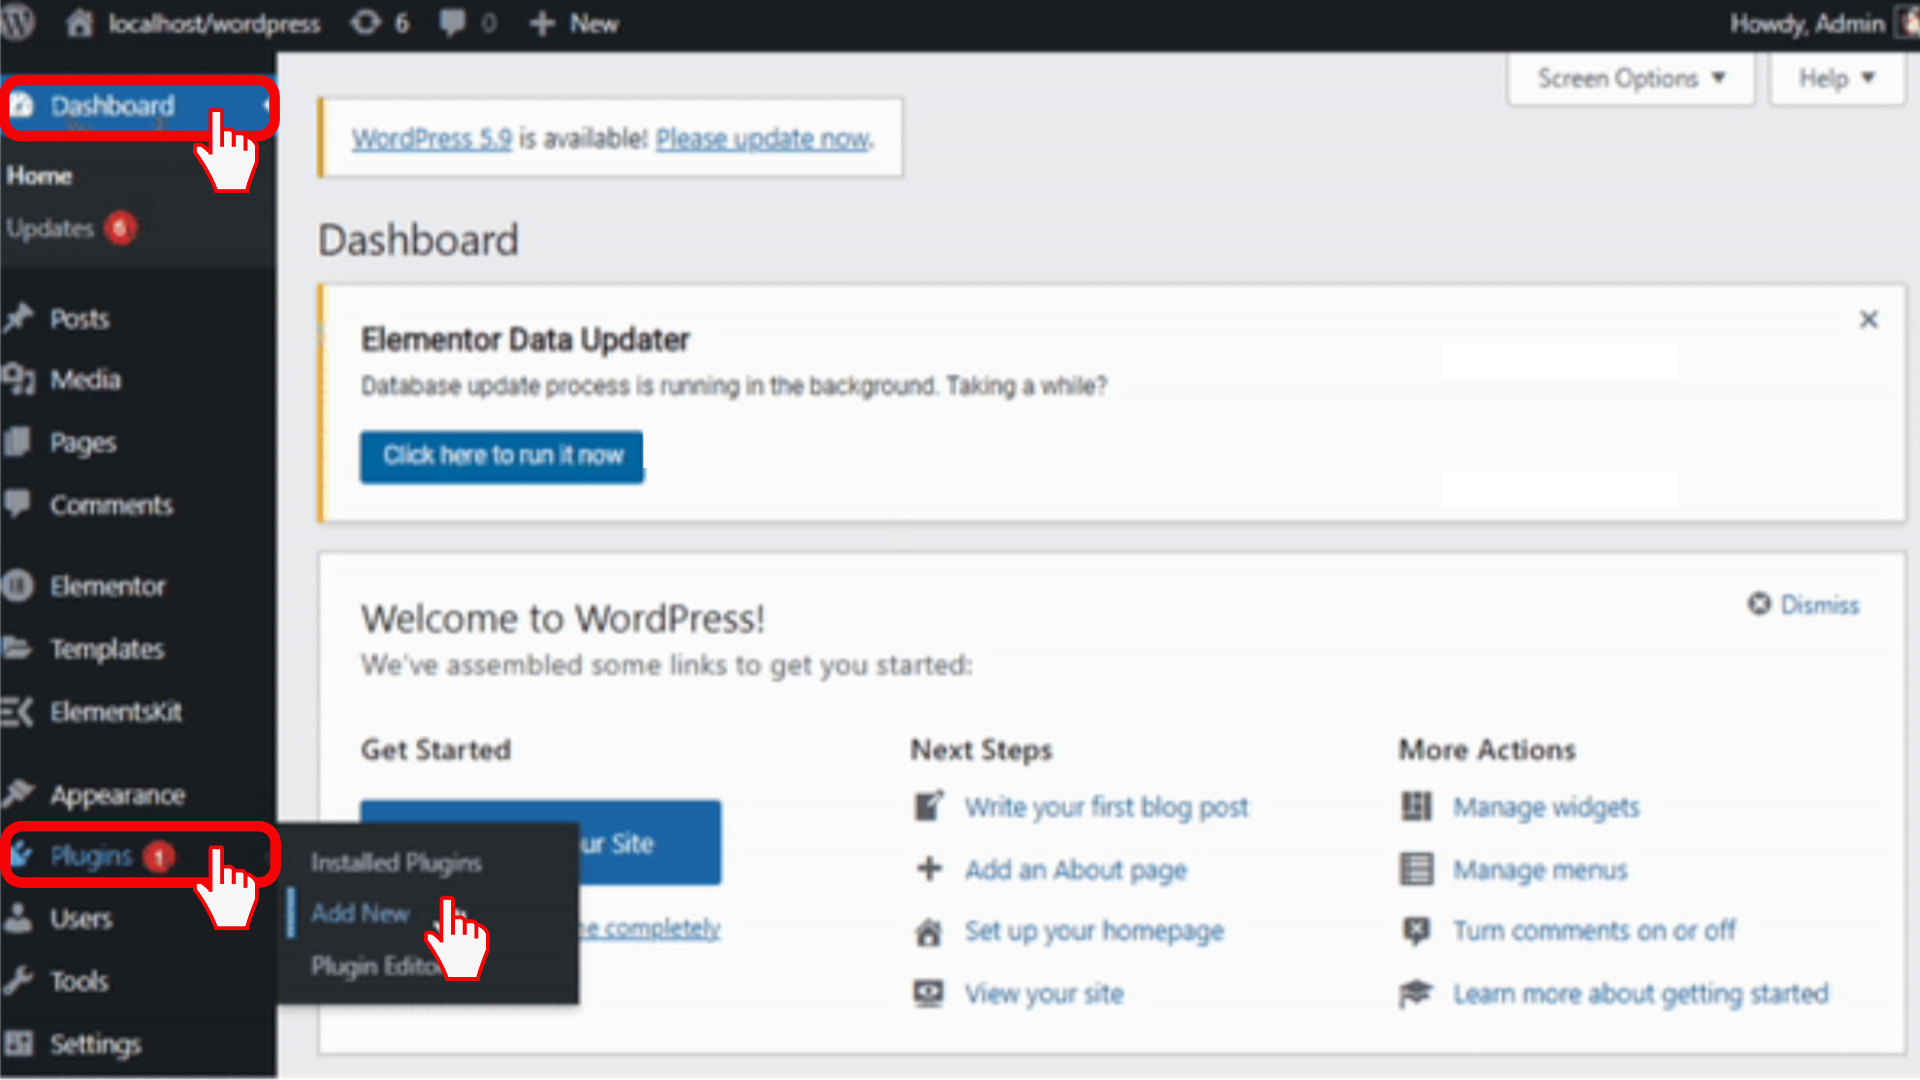The width and height of the screenshot is (1920, 1080).
Task: Open 'View your site' link
Action: coord(1044,993)
